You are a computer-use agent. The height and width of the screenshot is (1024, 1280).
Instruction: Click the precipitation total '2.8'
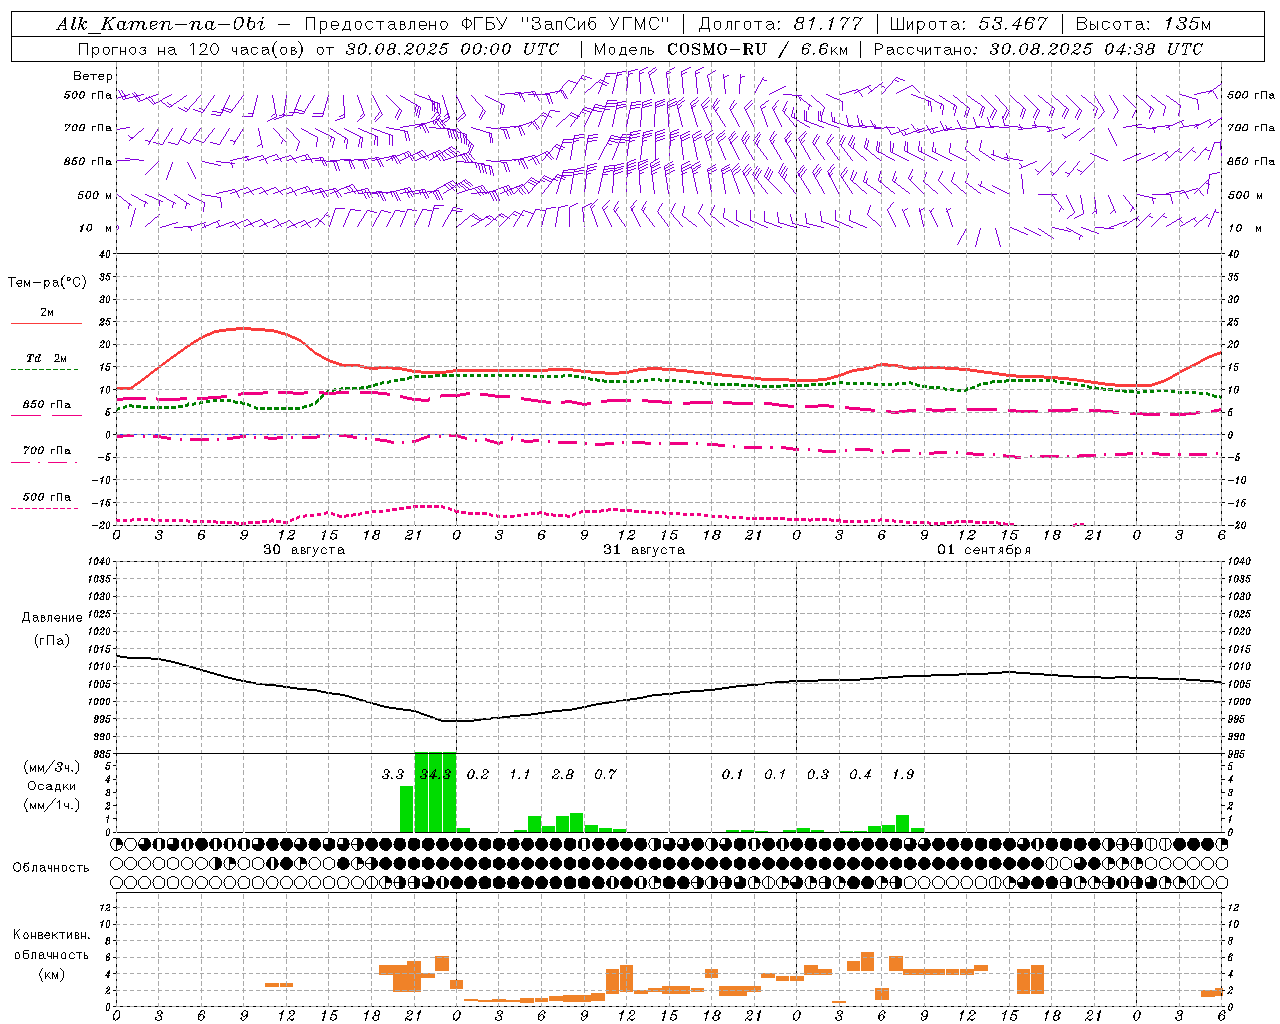[563, 775]
